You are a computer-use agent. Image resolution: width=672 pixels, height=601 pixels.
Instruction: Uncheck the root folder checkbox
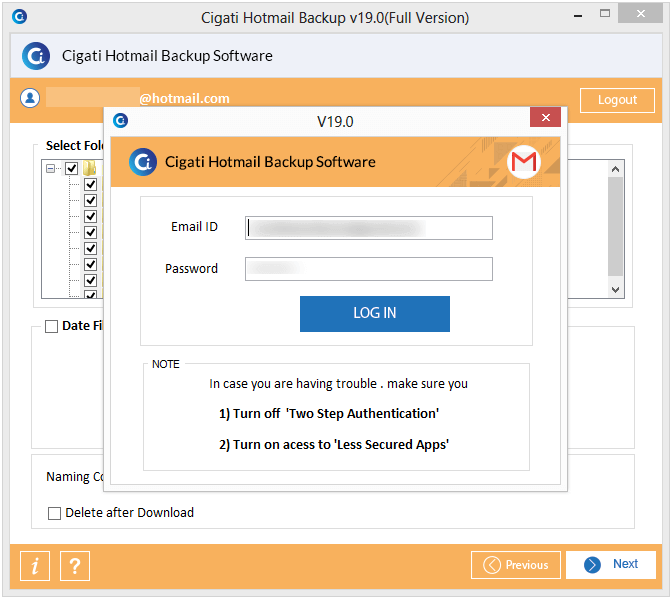pyautogui.click(x=72, y=168)
